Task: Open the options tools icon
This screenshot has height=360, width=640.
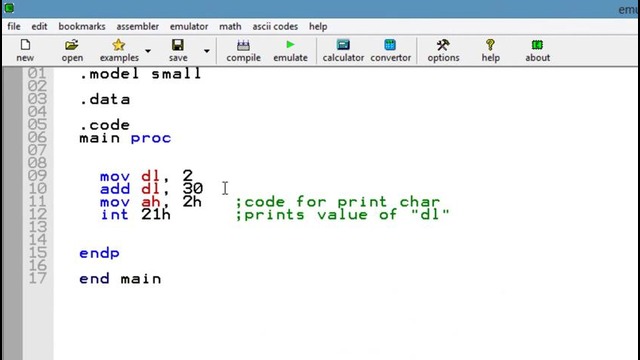Action: [443, 44]
